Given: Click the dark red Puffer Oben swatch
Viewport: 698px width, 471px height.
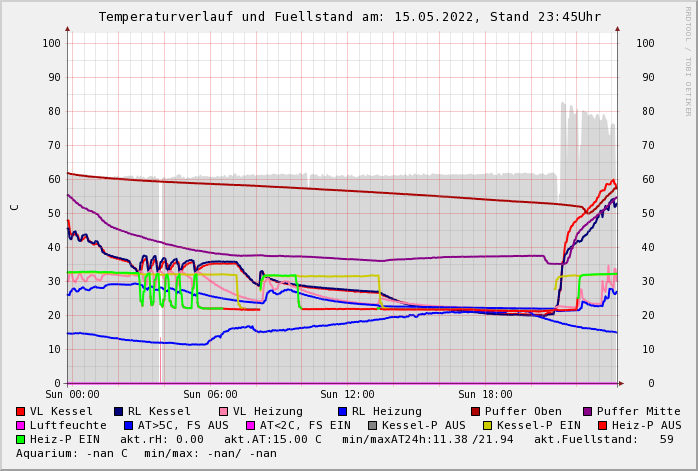Looking at the screenshot, I should click(x=476, y=412).
